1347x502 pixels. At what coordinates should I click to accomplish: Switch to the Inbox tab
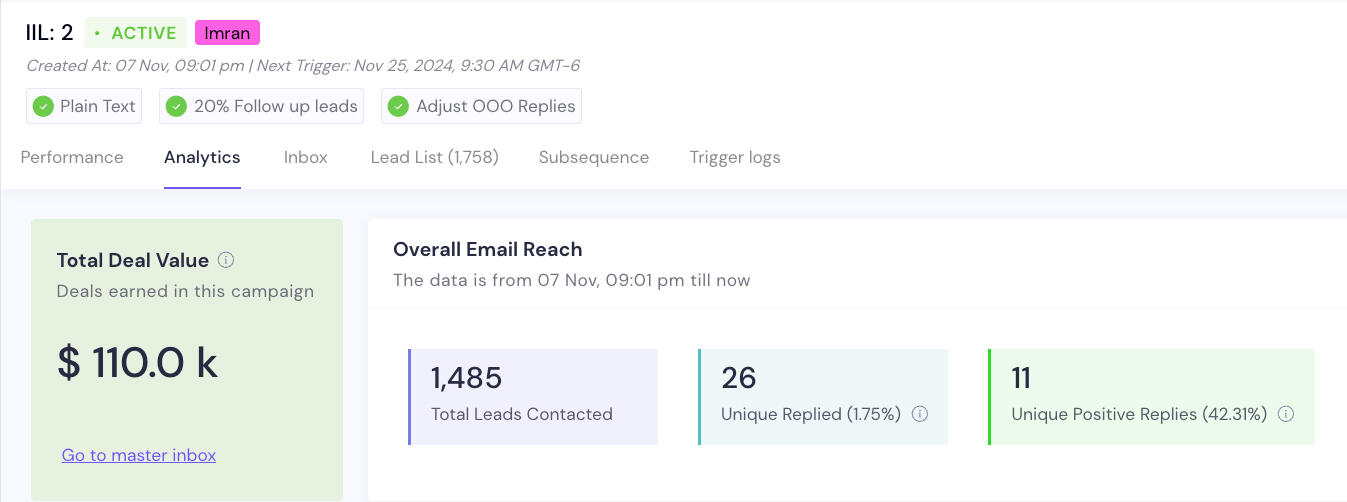click(x=305, y=157)
